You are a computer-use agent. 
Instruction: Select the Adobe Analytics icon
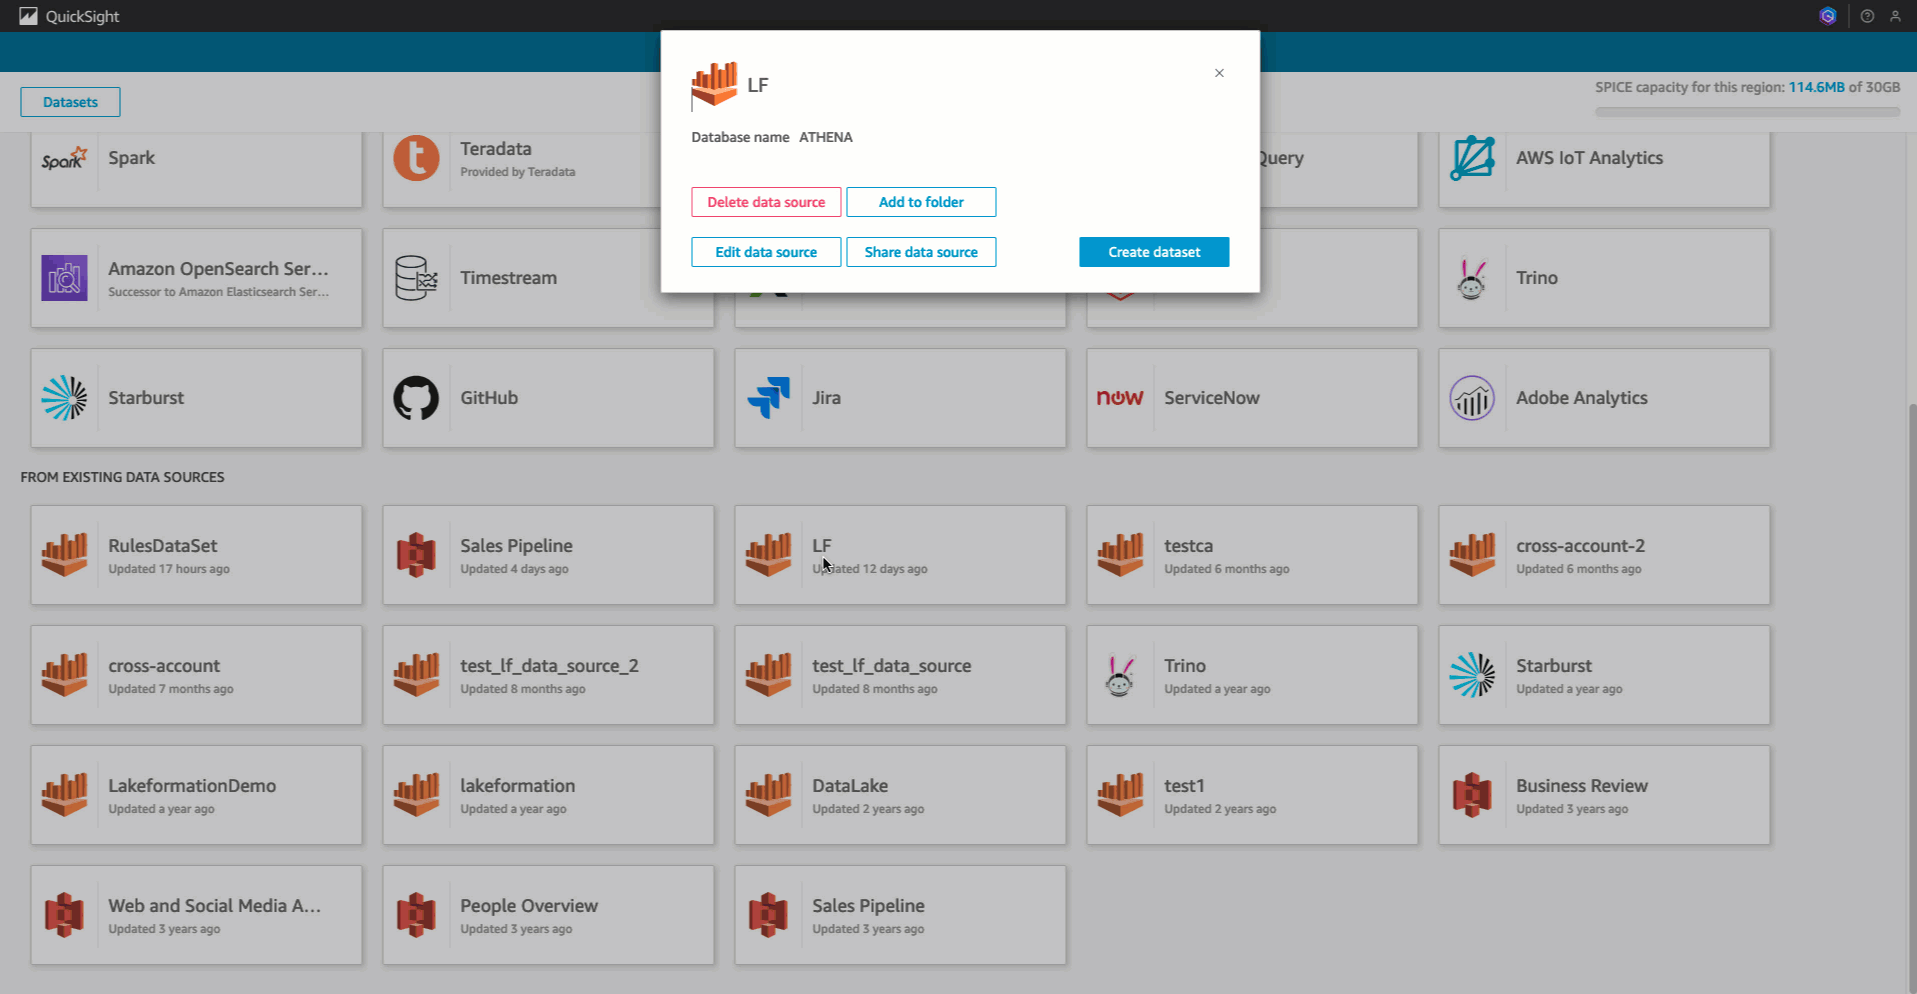tap(1472, 398)
